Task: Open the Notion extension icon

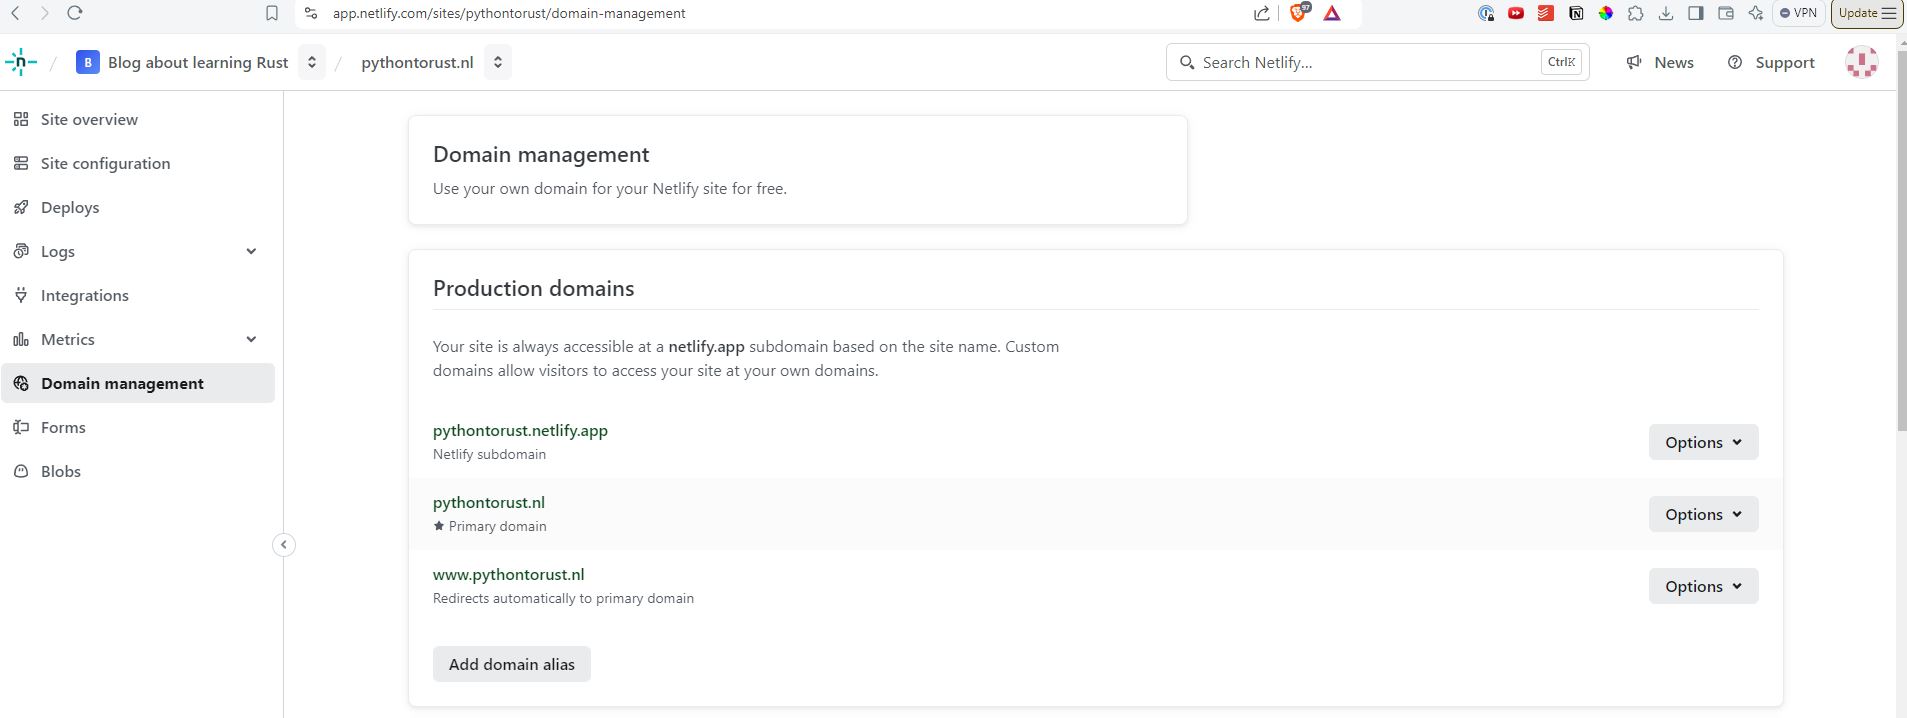Action: tap(1576, 13)
